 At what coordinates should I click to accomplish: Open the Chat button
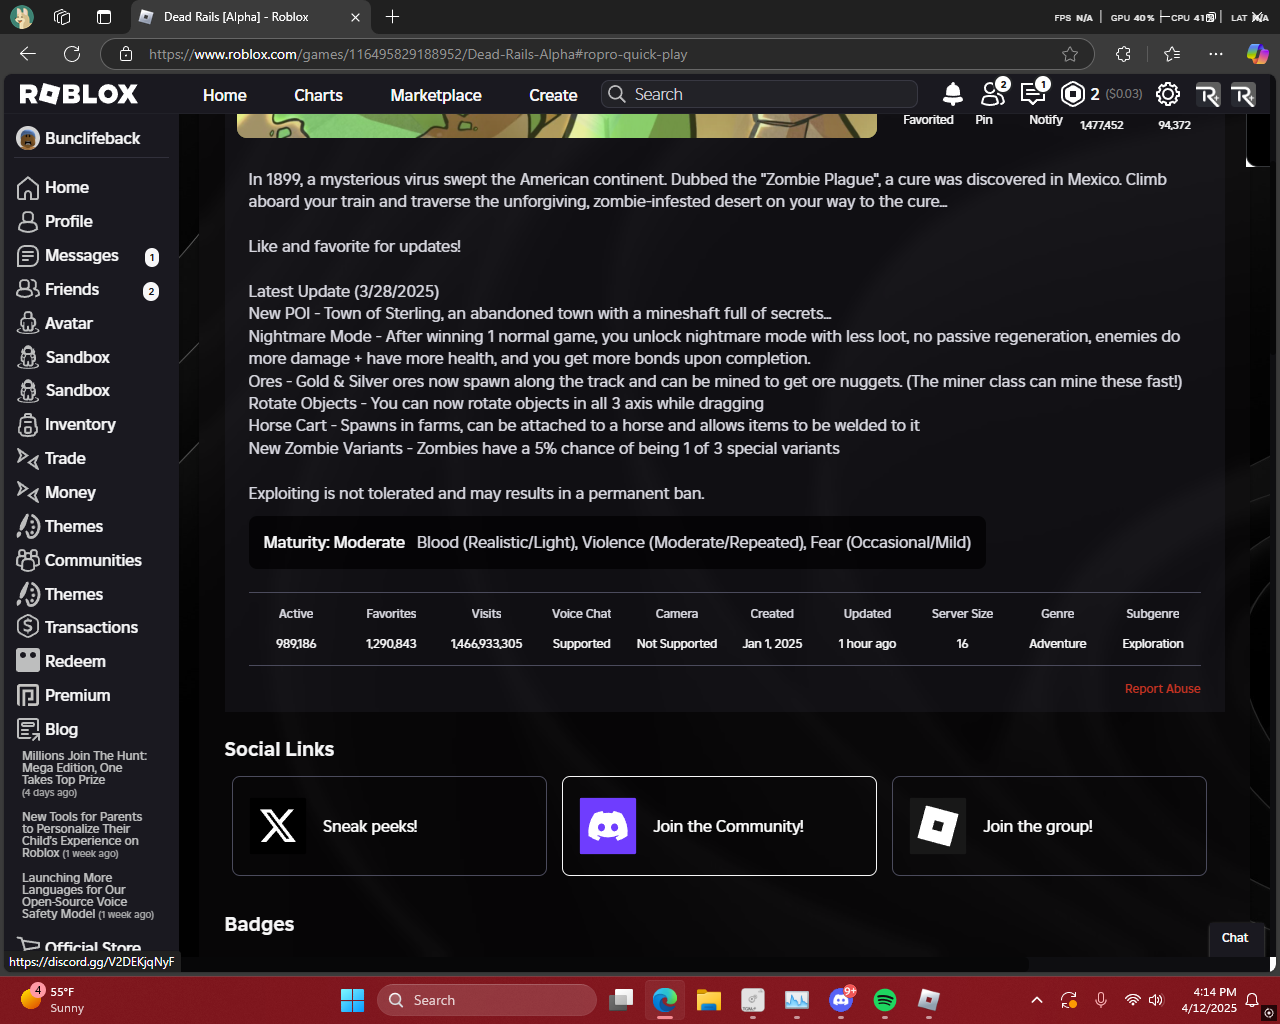(x=1235, y=938)
